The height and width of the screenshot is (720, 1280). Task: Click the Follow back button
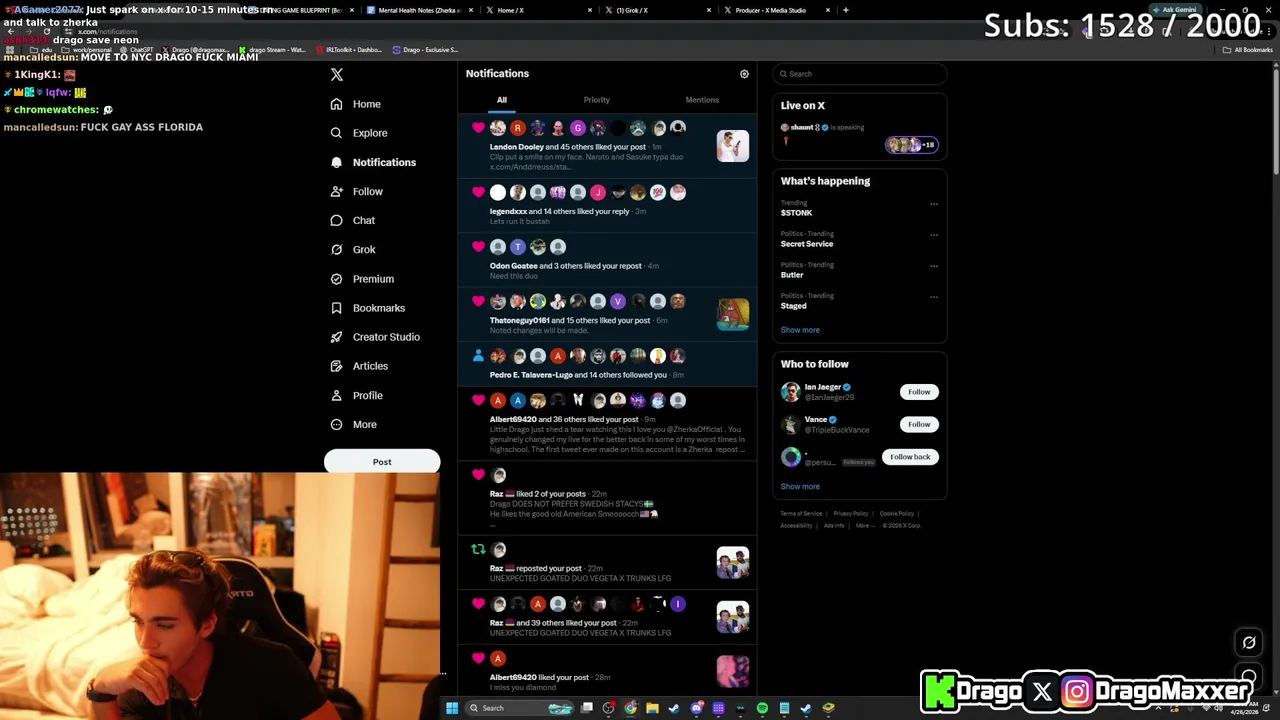coord(910,457)
